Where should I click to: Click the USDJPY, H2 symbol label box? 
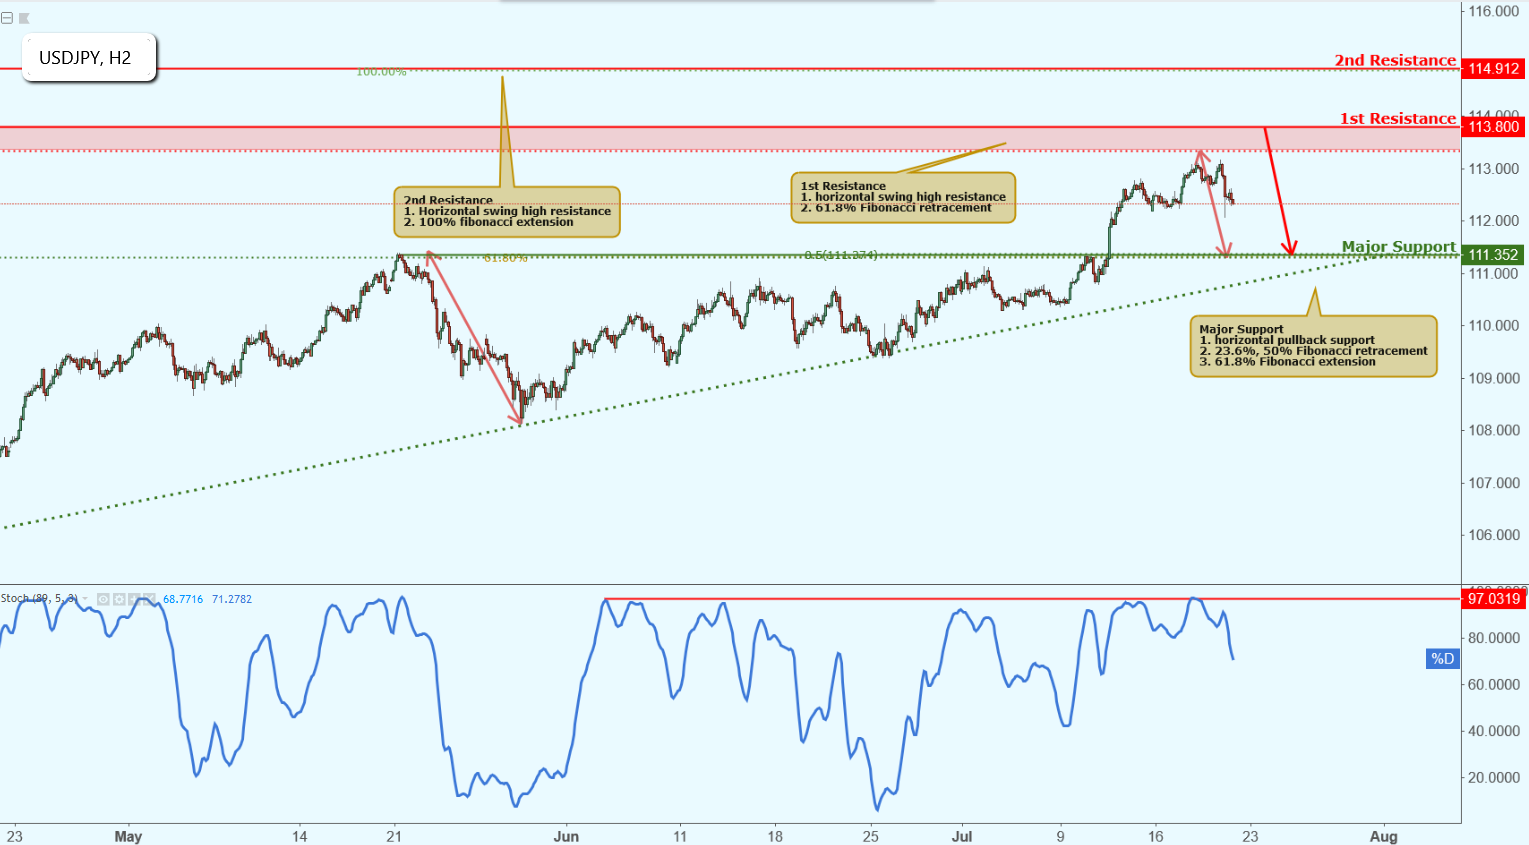tap(88, 58)
